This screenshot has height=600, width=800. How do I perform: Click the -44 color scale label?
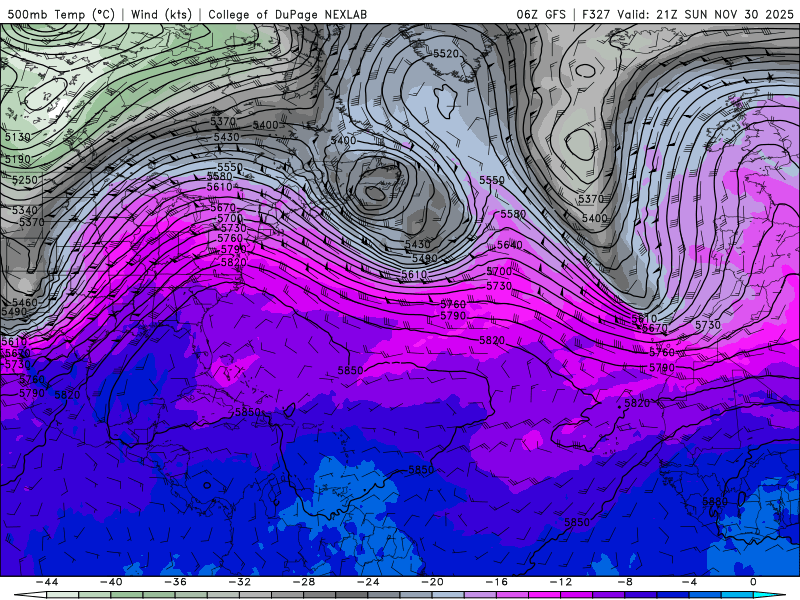(47, 582)
